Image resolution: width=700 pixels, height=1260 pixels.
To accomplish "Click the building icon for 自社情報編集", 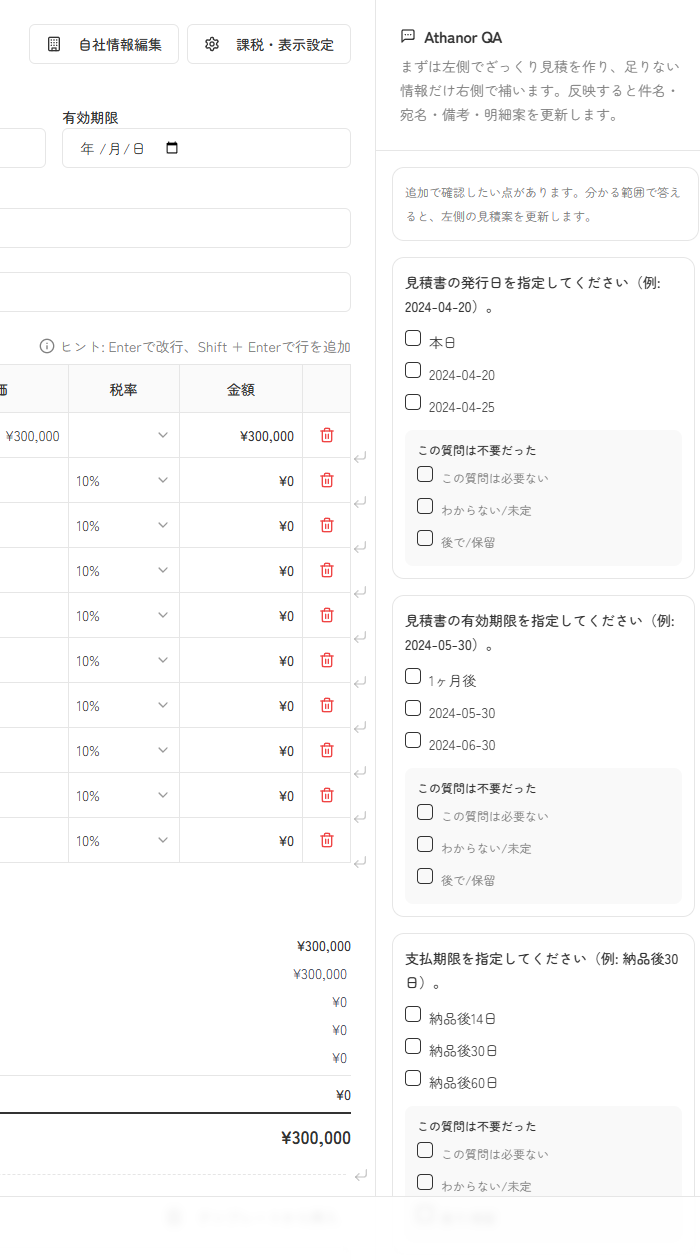I will pyautogui.click(x=54, y=44).
